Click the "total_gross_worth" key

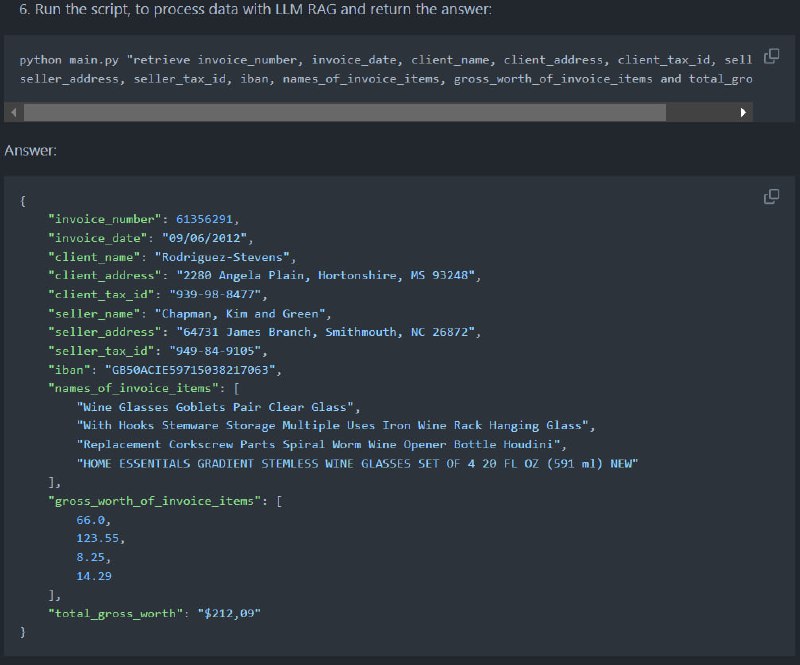[x=115, y=613]
